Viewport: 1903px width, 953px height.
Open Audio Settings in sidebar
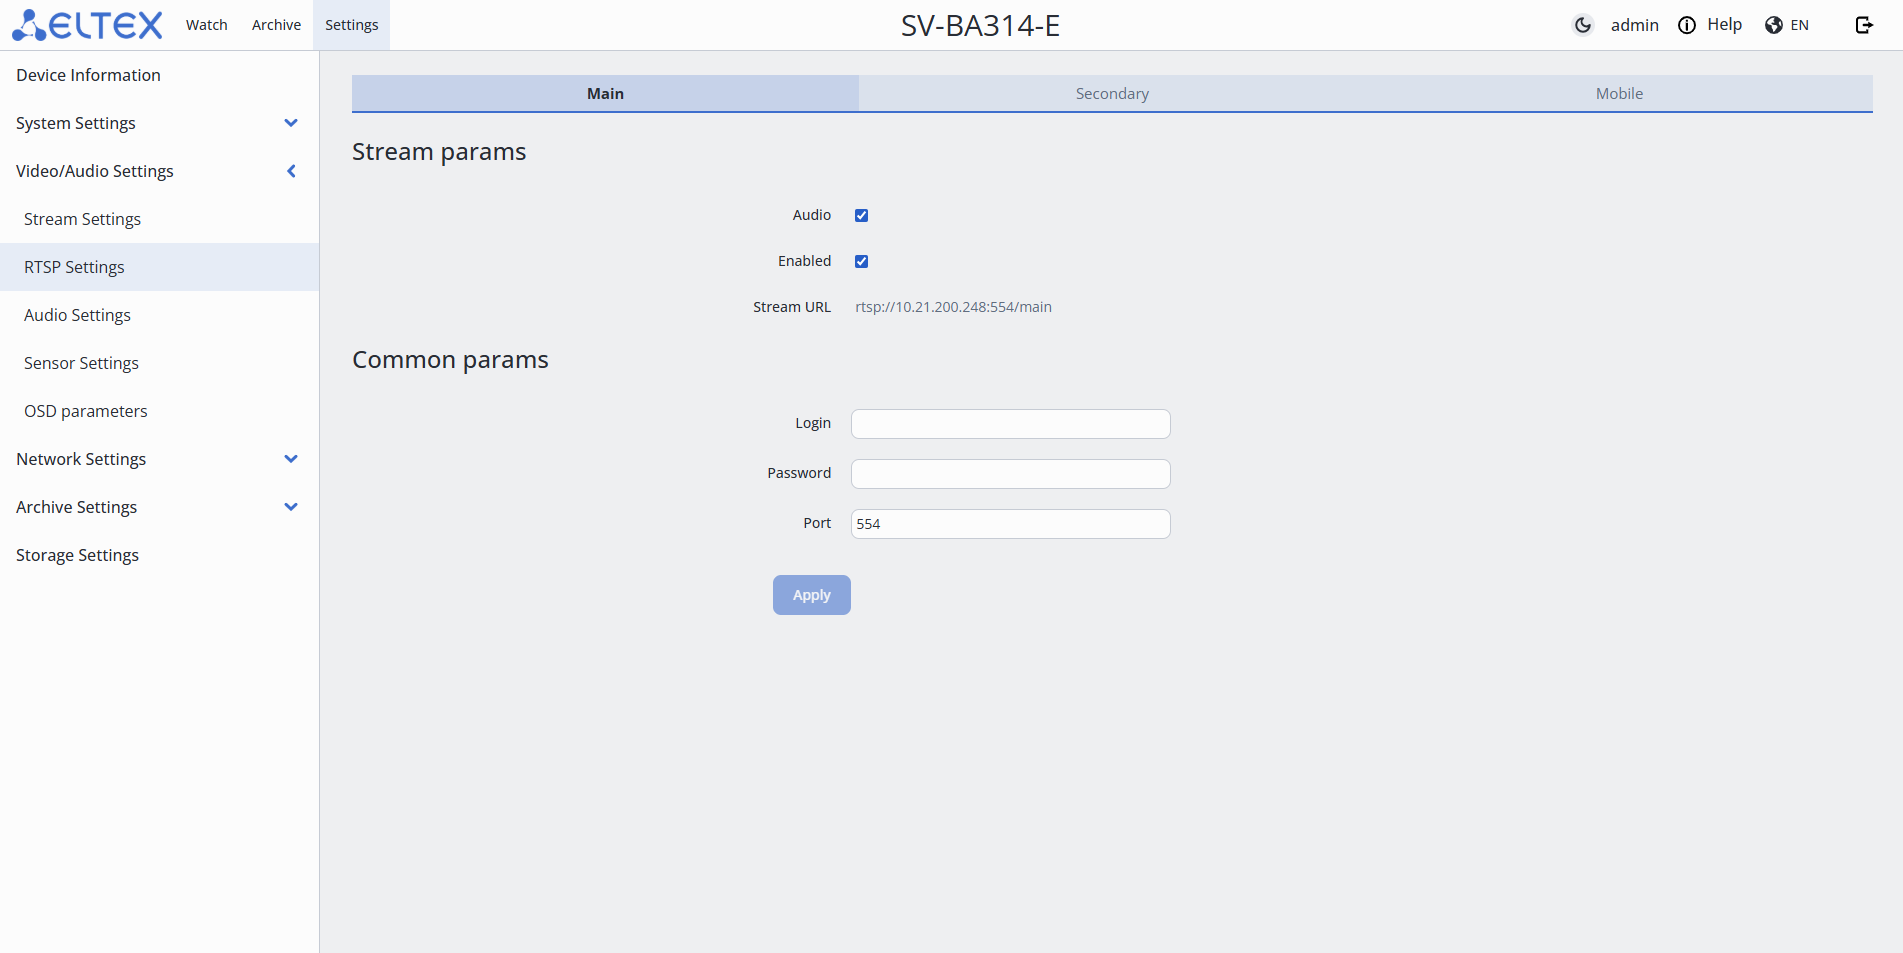coord(77,315)
